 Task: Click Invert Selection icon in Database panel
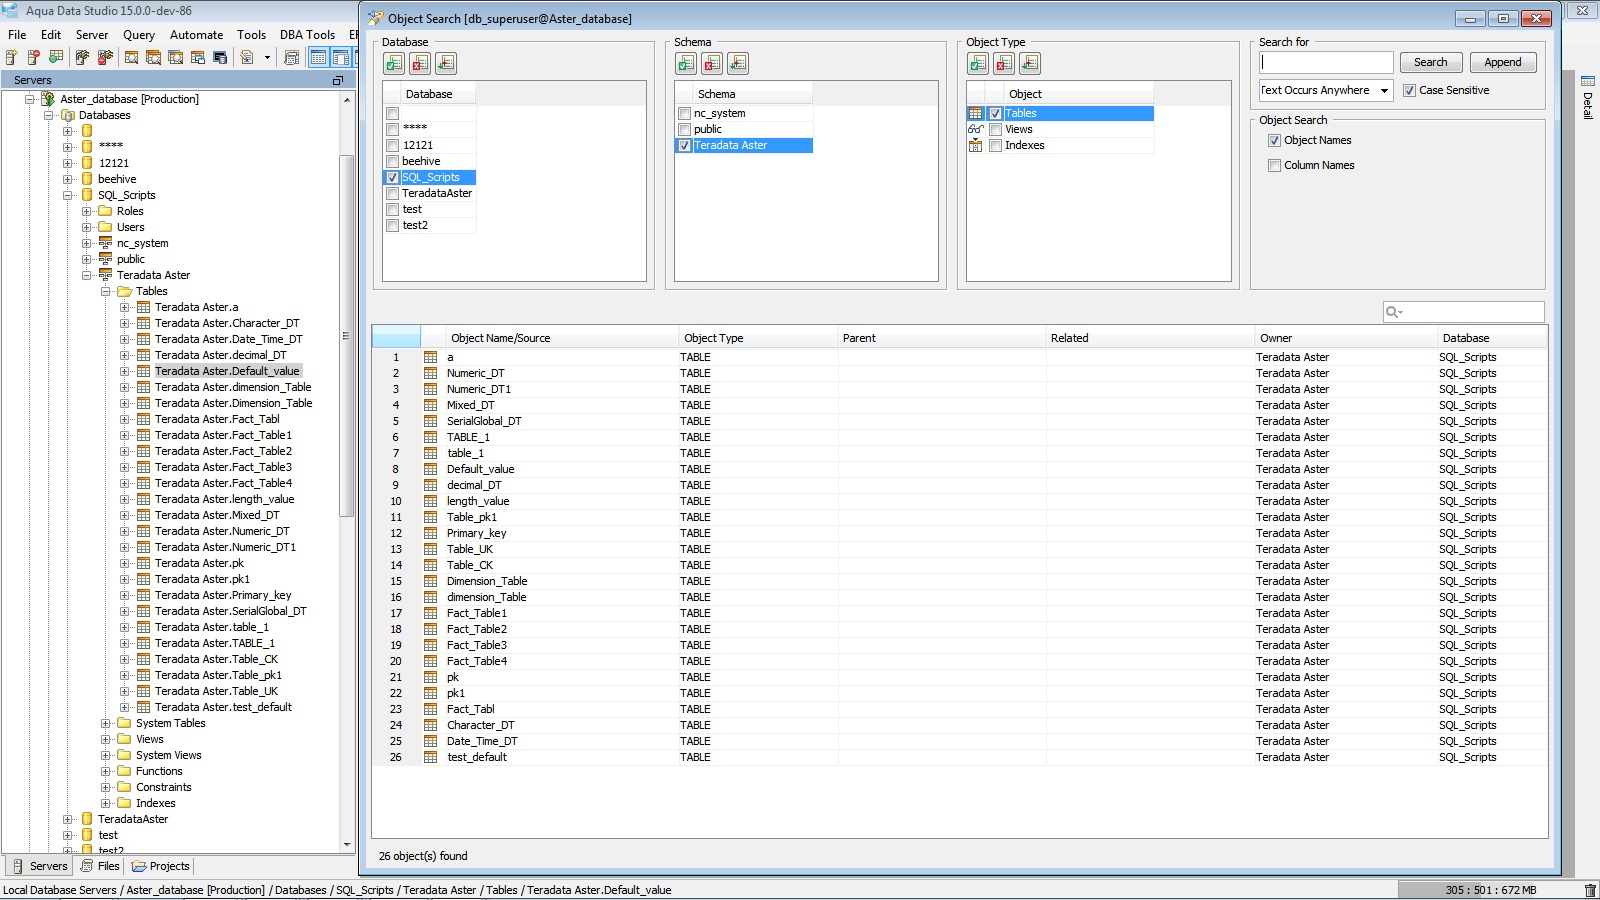tap(446, 63)
